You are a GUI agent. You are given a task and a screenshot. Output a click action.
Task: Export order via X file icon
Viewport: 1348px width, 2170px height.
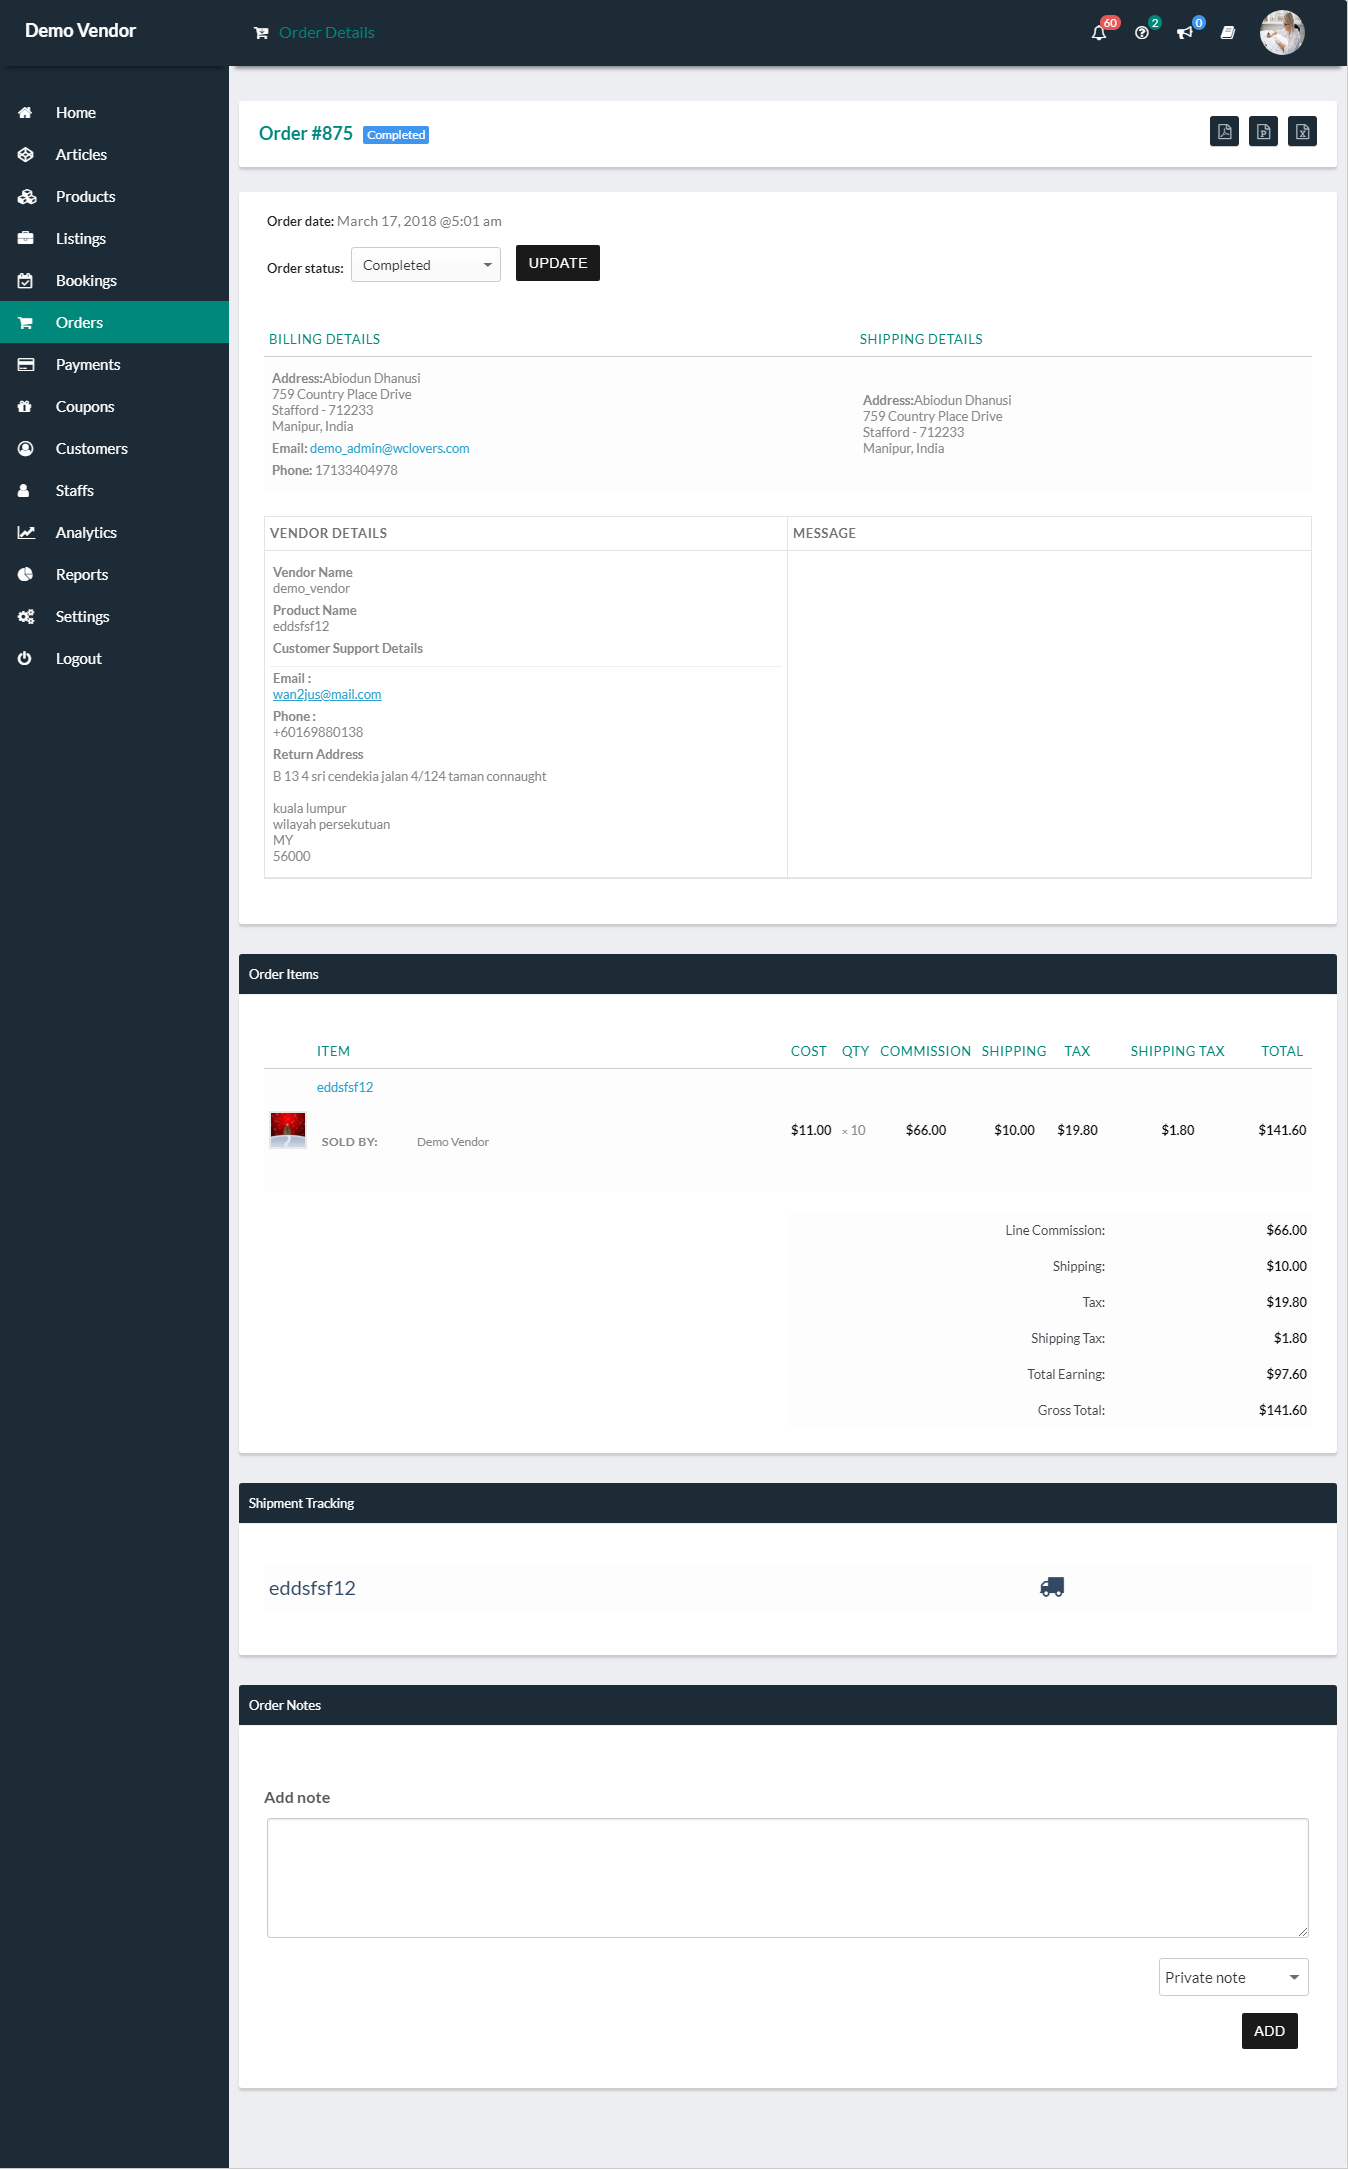pyautogui.click(x=1302, y=131)
